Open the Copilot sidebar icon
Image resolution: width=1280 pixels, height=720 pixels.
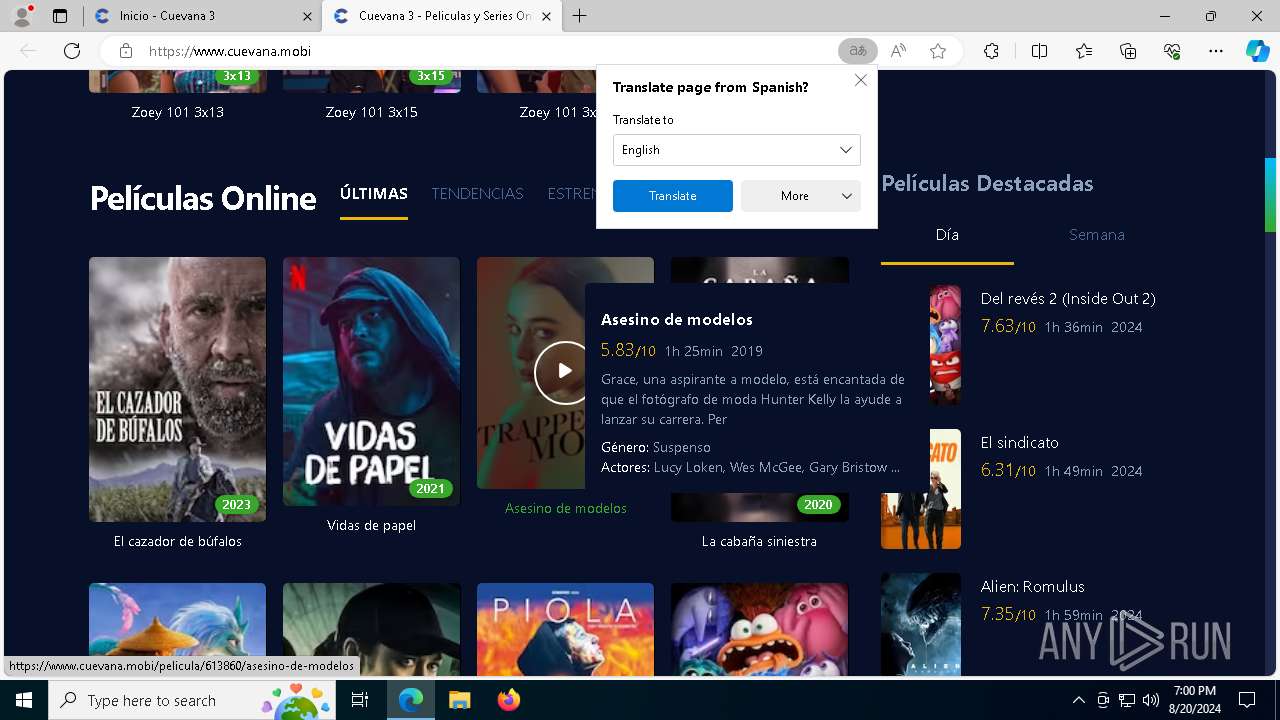pyautogui.click(x=1257, y=51)
